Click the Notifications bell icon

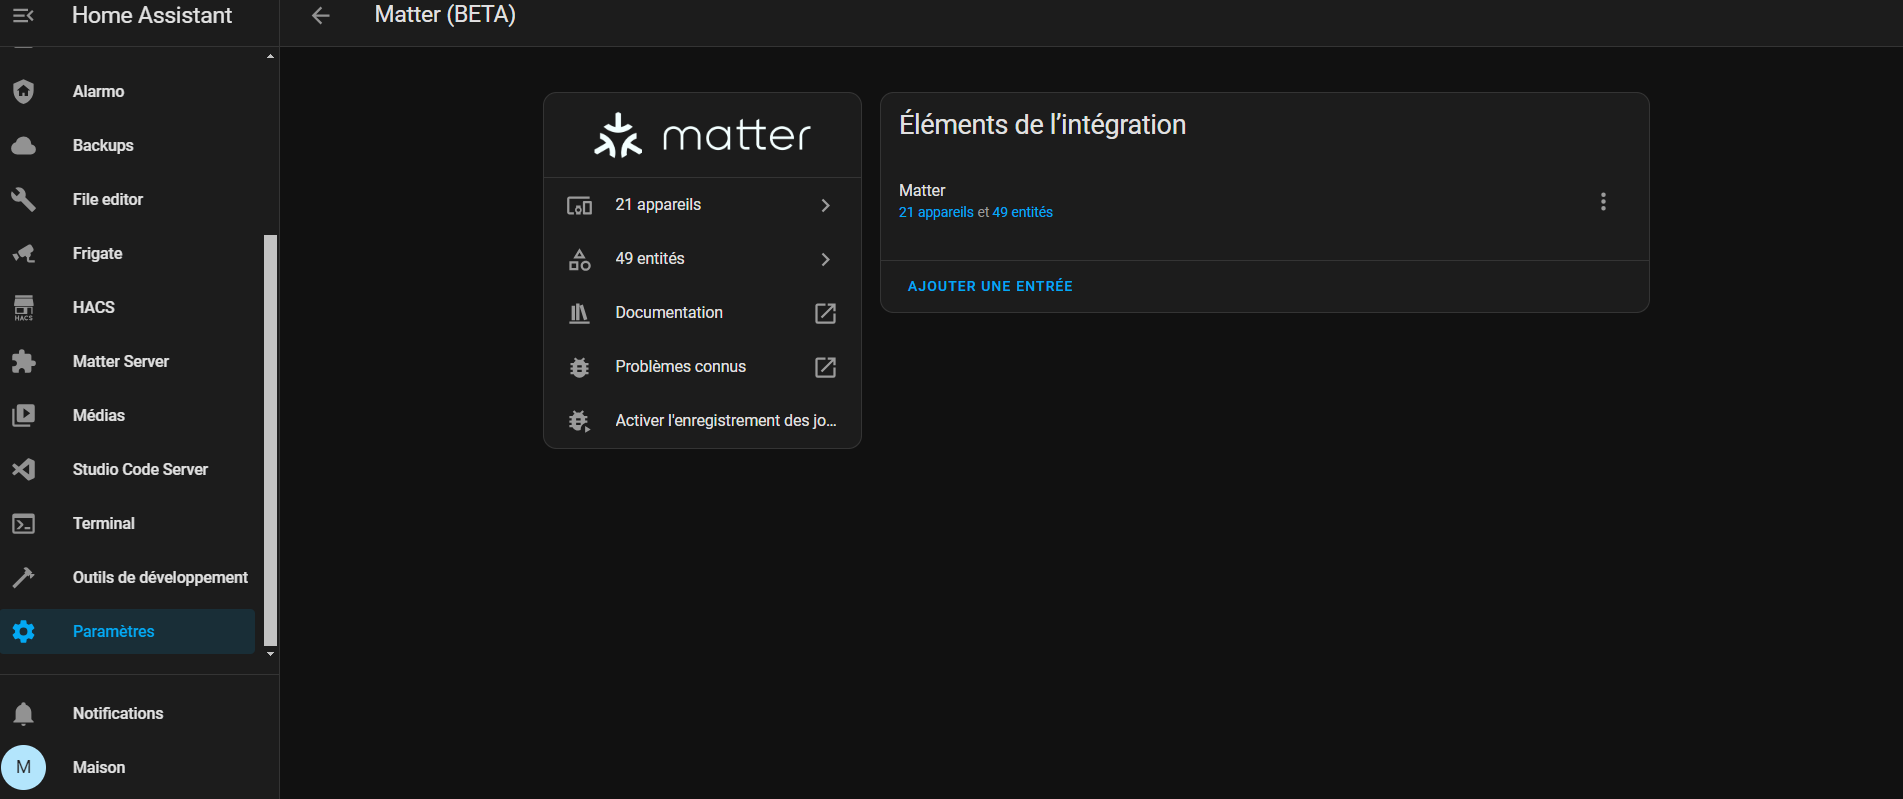point(23,713)
